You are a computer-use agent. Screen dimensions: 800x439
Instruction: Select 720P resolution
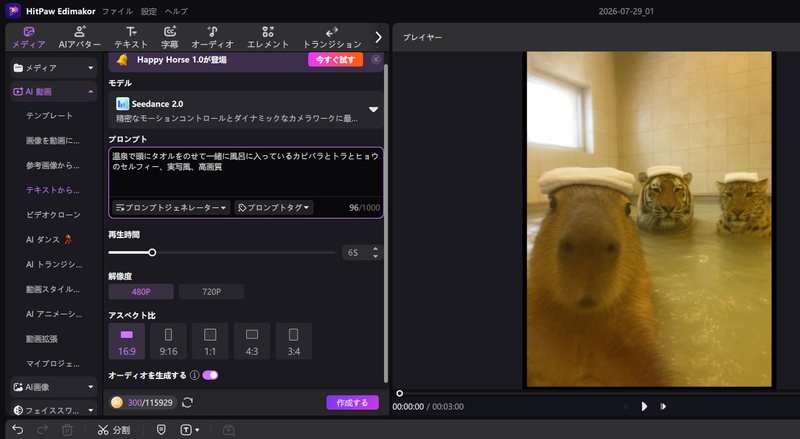[211, 291]
